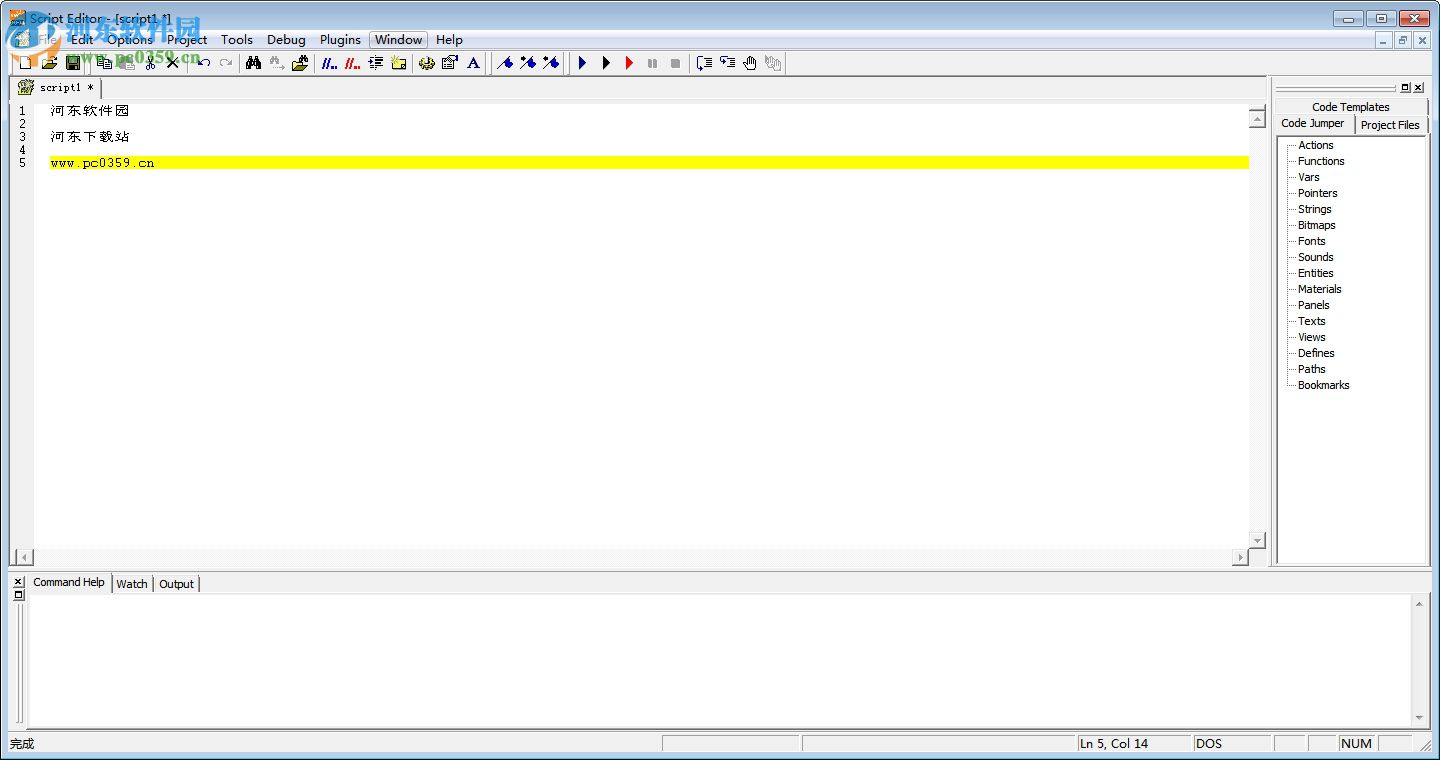Close the Code Jumper side panel
The image size is (1440, 760).
[x=1418, y=88]
